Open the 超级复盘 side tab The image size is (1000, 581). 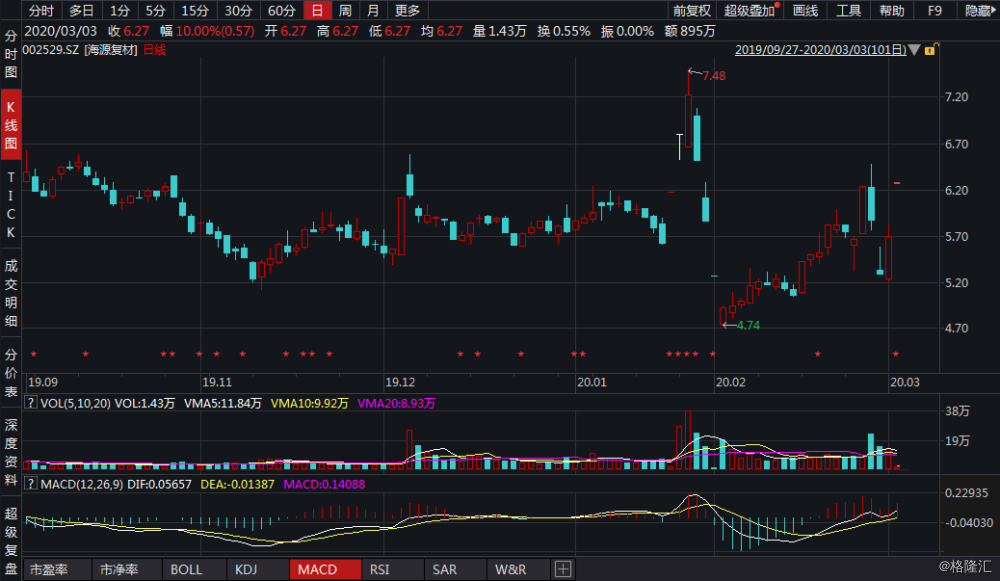tap(11, 540)
